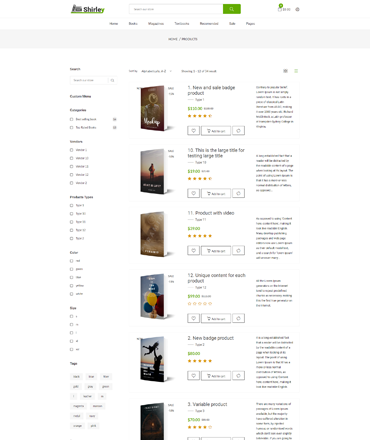Filter by color yellow checkbox
Viewport: 370px width, 440px height.
coord(71,286)
